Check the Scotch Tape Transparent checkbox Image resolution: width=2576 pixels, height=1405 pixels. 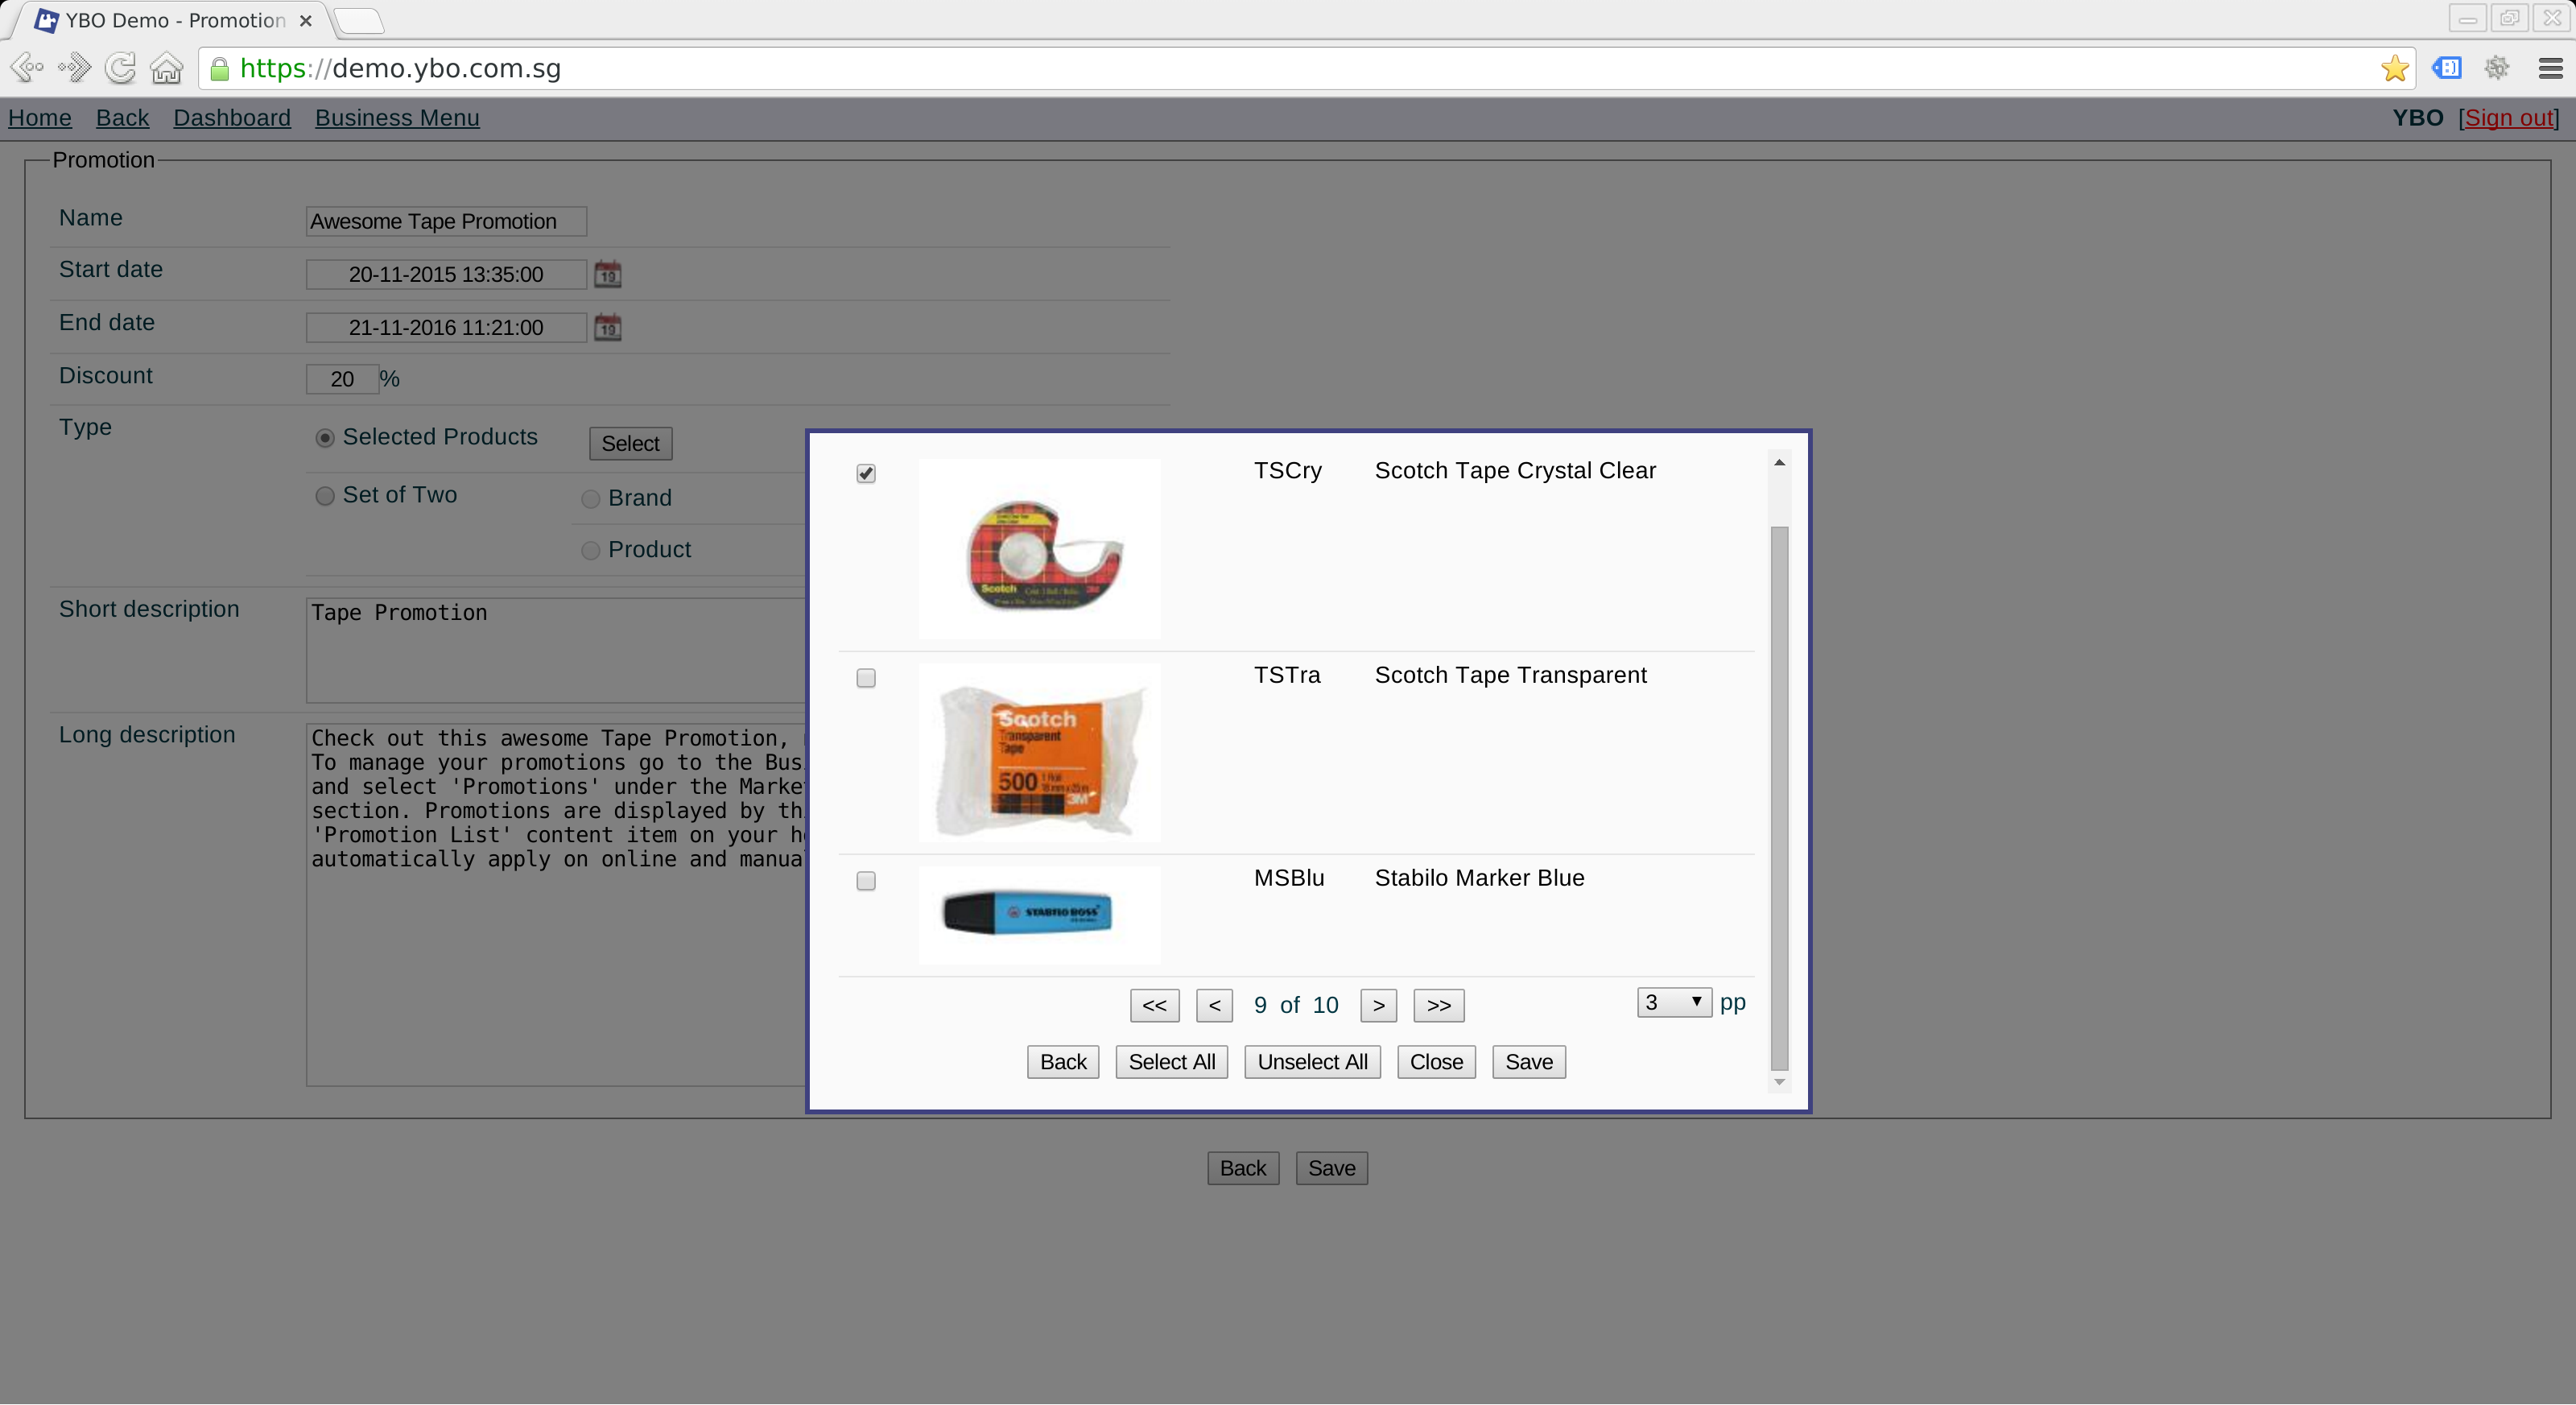click(x=866, y=678)
